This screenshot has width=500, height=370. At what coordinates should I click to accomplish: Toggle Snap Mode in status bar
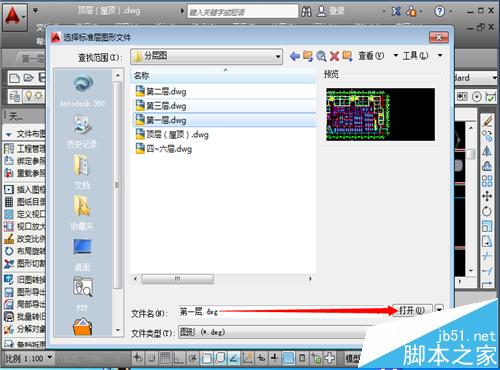pyautogui.click(x=151, y=358)
